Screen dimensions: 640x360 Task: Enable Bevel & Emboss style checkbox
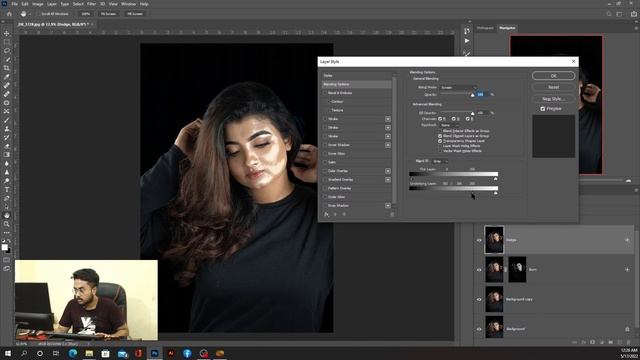[325, 93]
